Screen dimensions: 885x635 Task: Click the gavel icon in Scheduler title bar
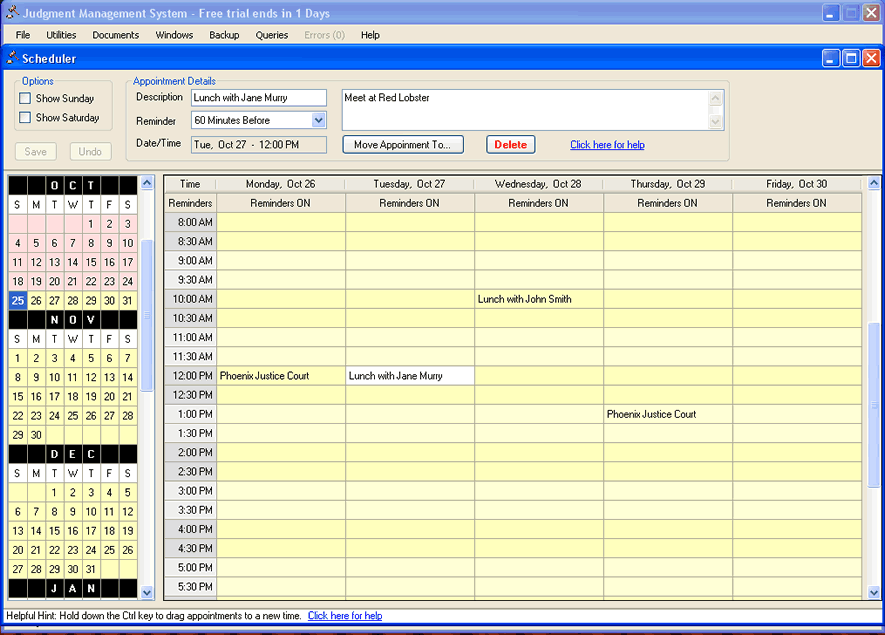coord(12,59)
